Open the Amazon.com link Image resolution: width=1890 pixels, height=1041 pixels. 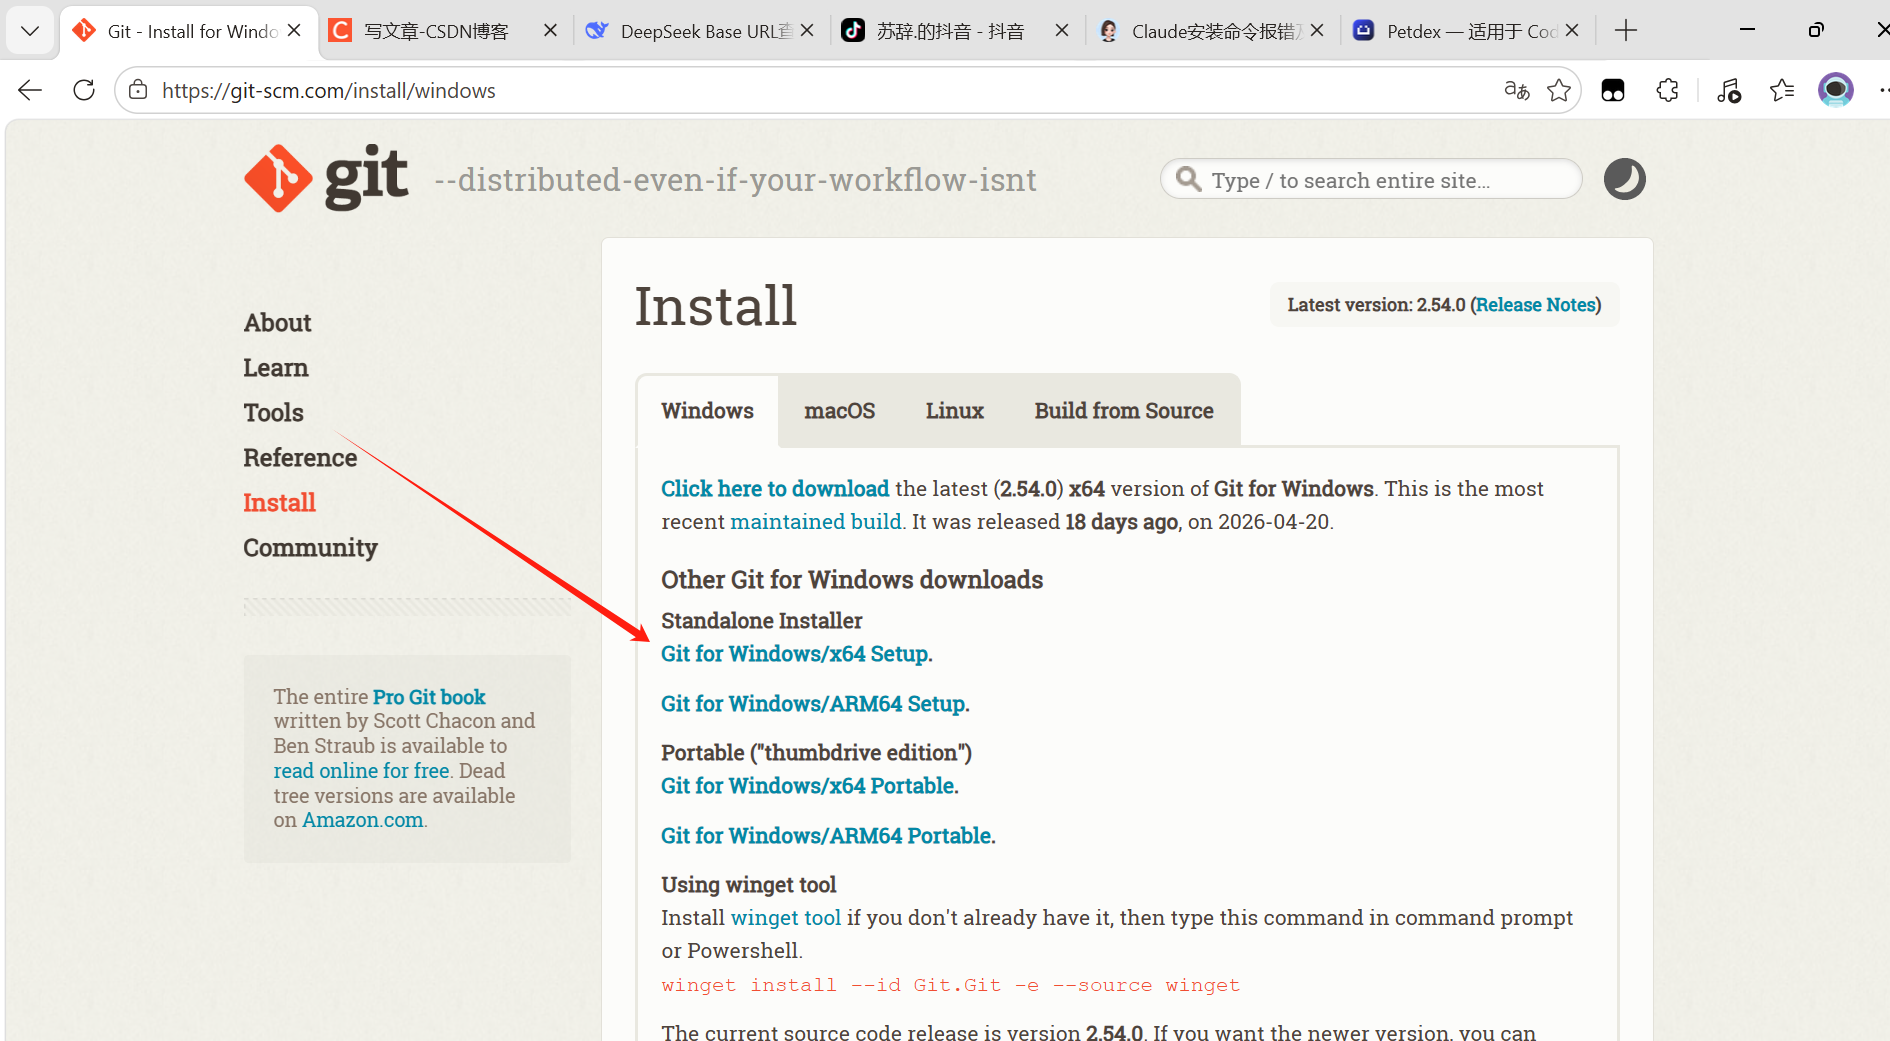pos(363,820)
